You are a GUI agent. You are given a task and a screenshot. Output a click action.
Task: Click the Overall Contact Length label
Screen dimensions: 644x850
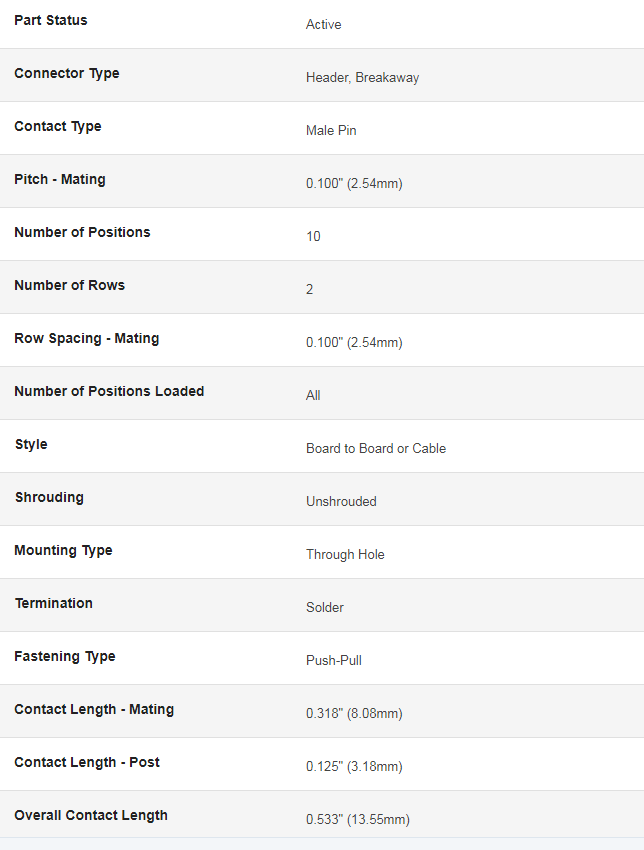91,815
